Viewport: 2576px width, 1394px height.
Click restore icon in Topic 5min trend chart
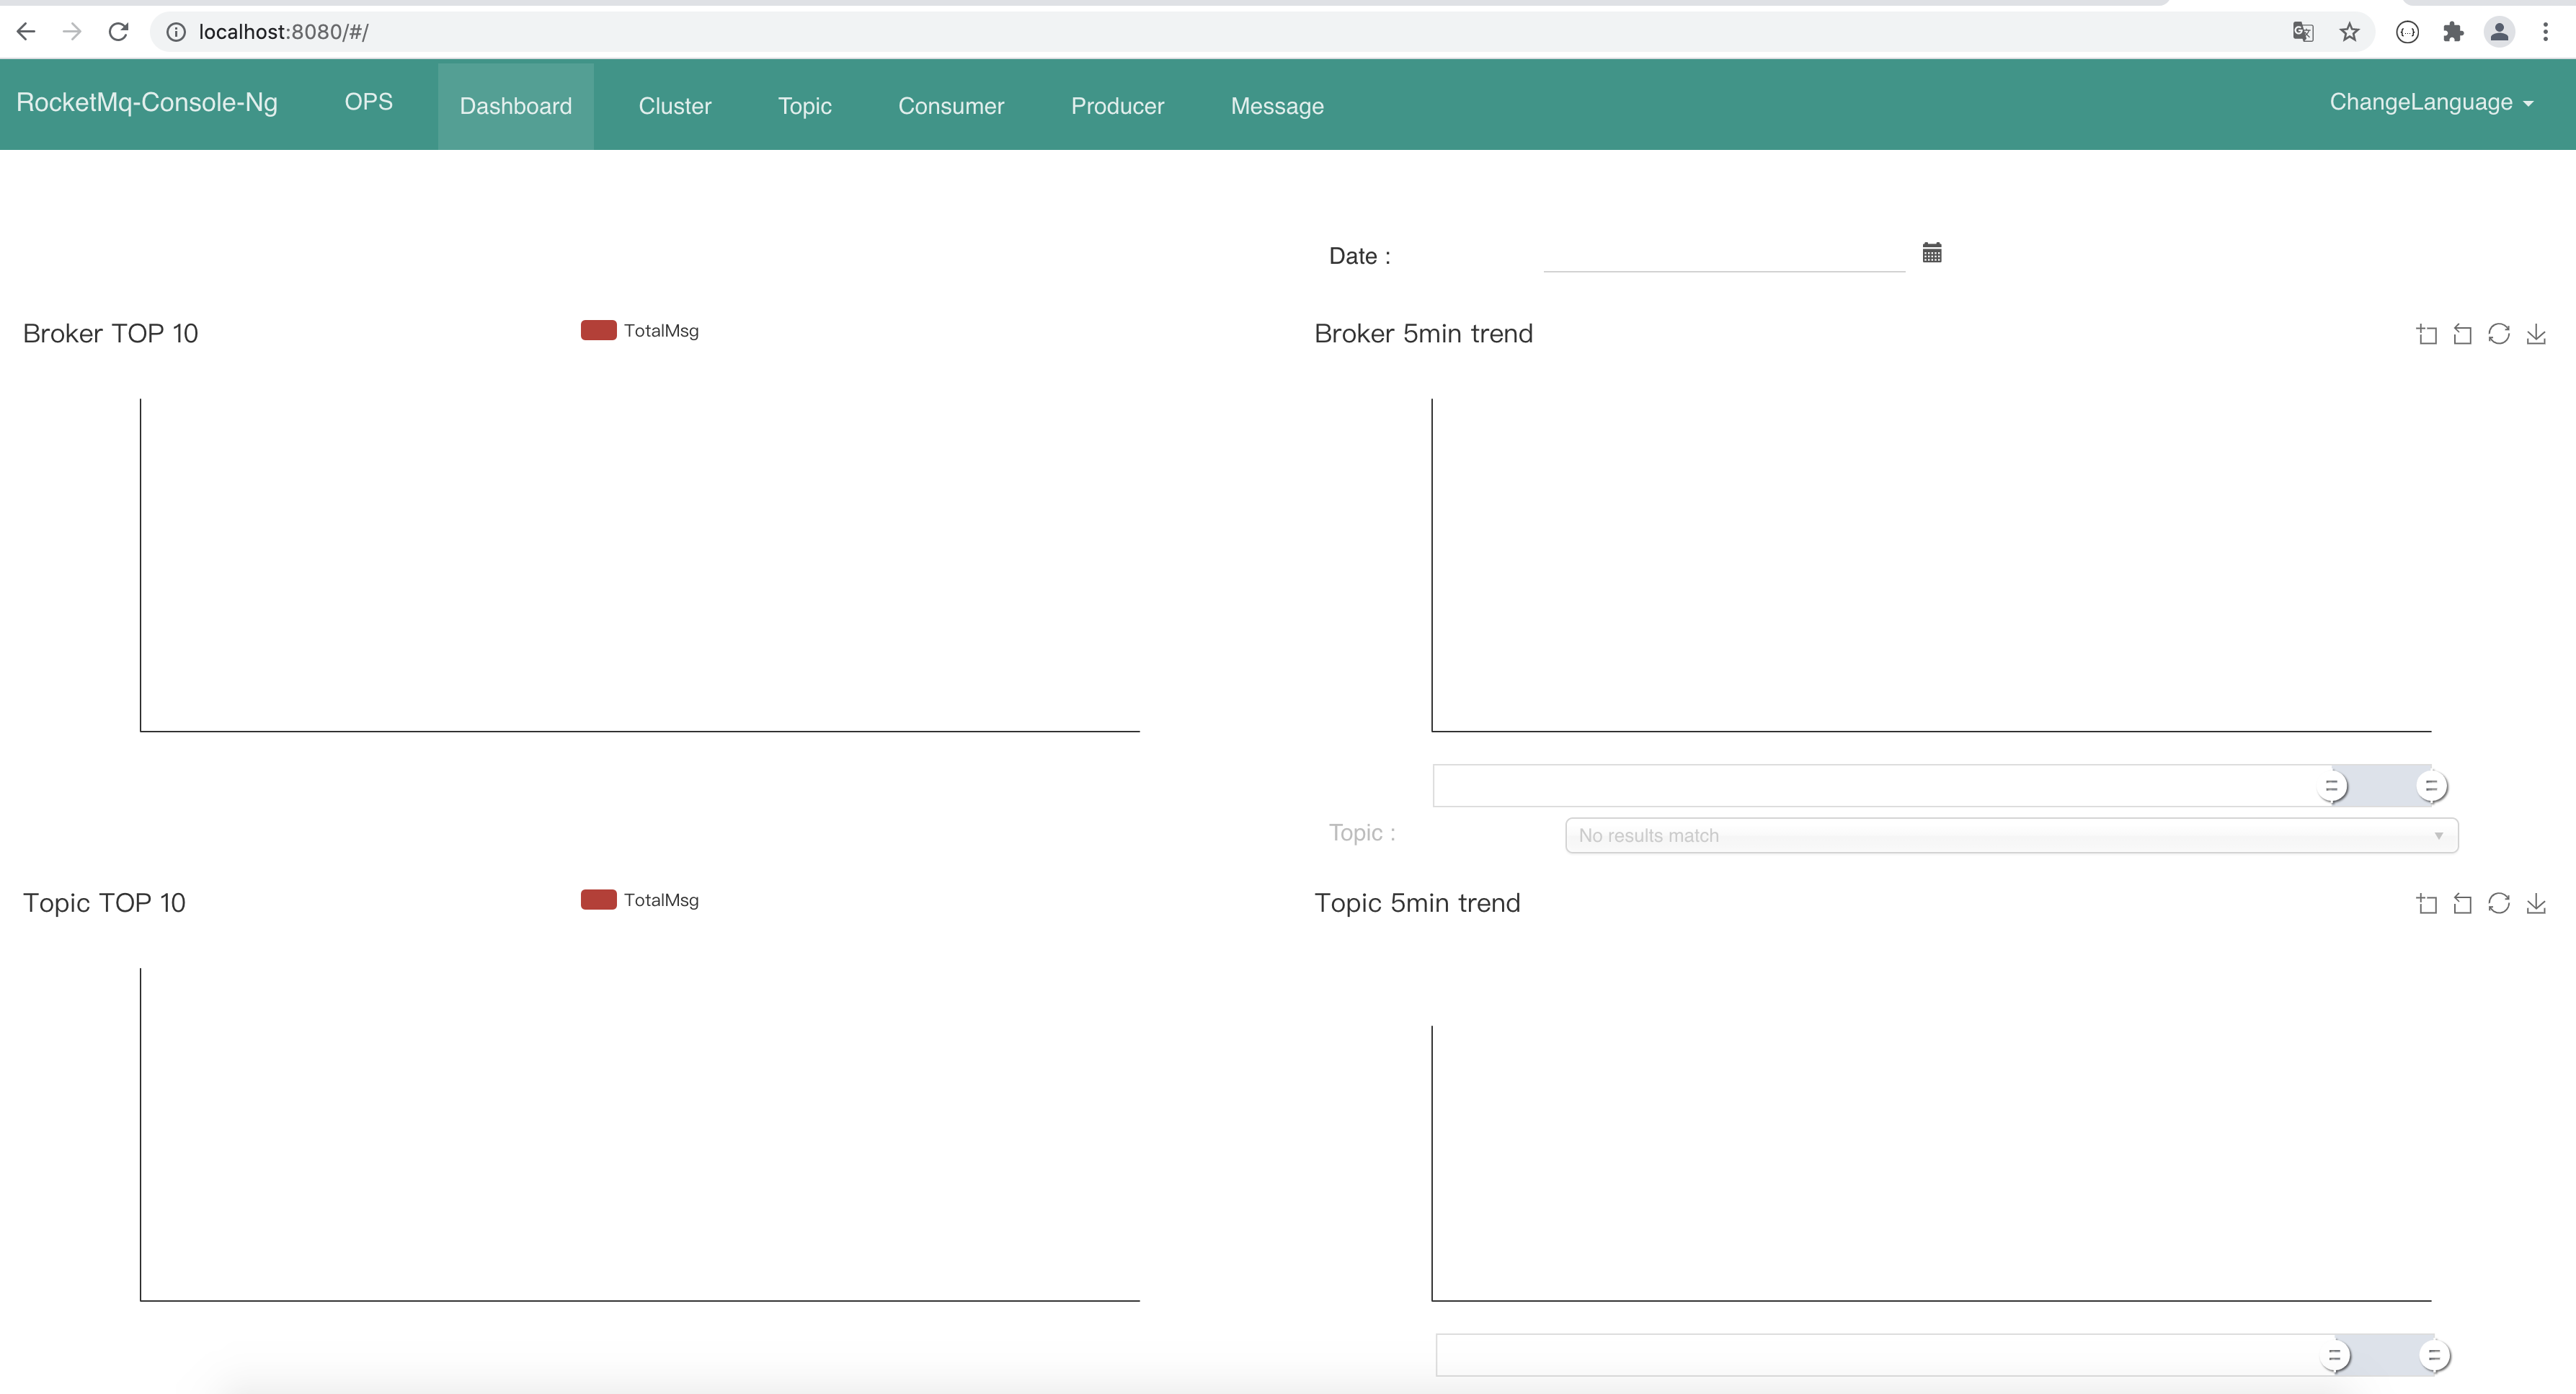click(2498, 904)
